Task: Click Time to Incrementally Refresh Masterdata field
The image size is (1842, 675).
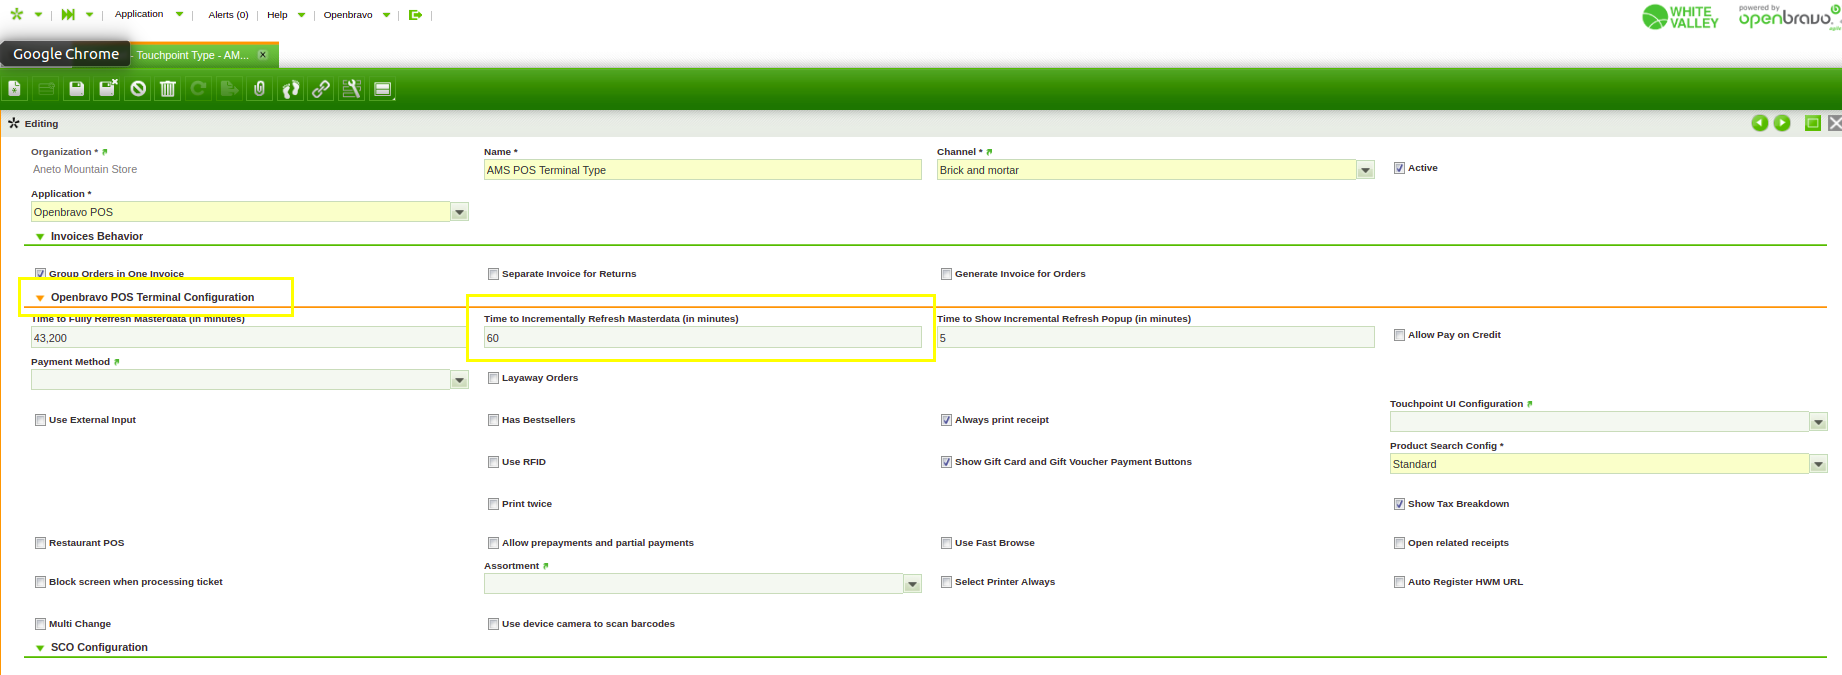Action: pos(703,338)
